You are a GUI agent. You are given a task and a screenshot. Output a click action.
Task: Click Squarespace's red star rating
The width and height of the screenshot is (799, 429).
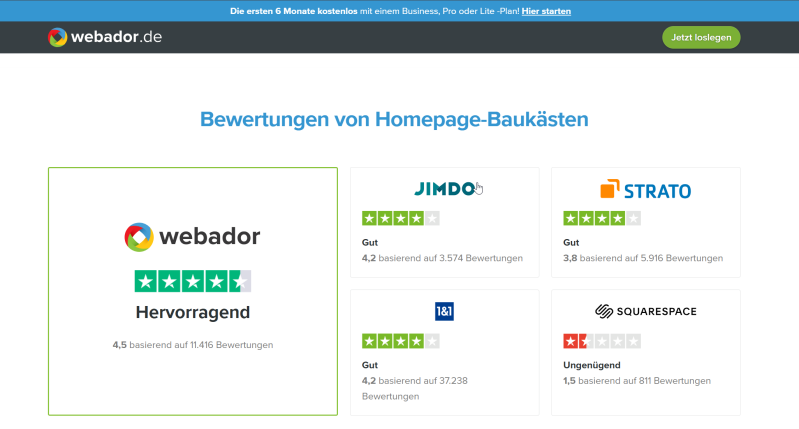pyautogui.click(x=602, y=341)
